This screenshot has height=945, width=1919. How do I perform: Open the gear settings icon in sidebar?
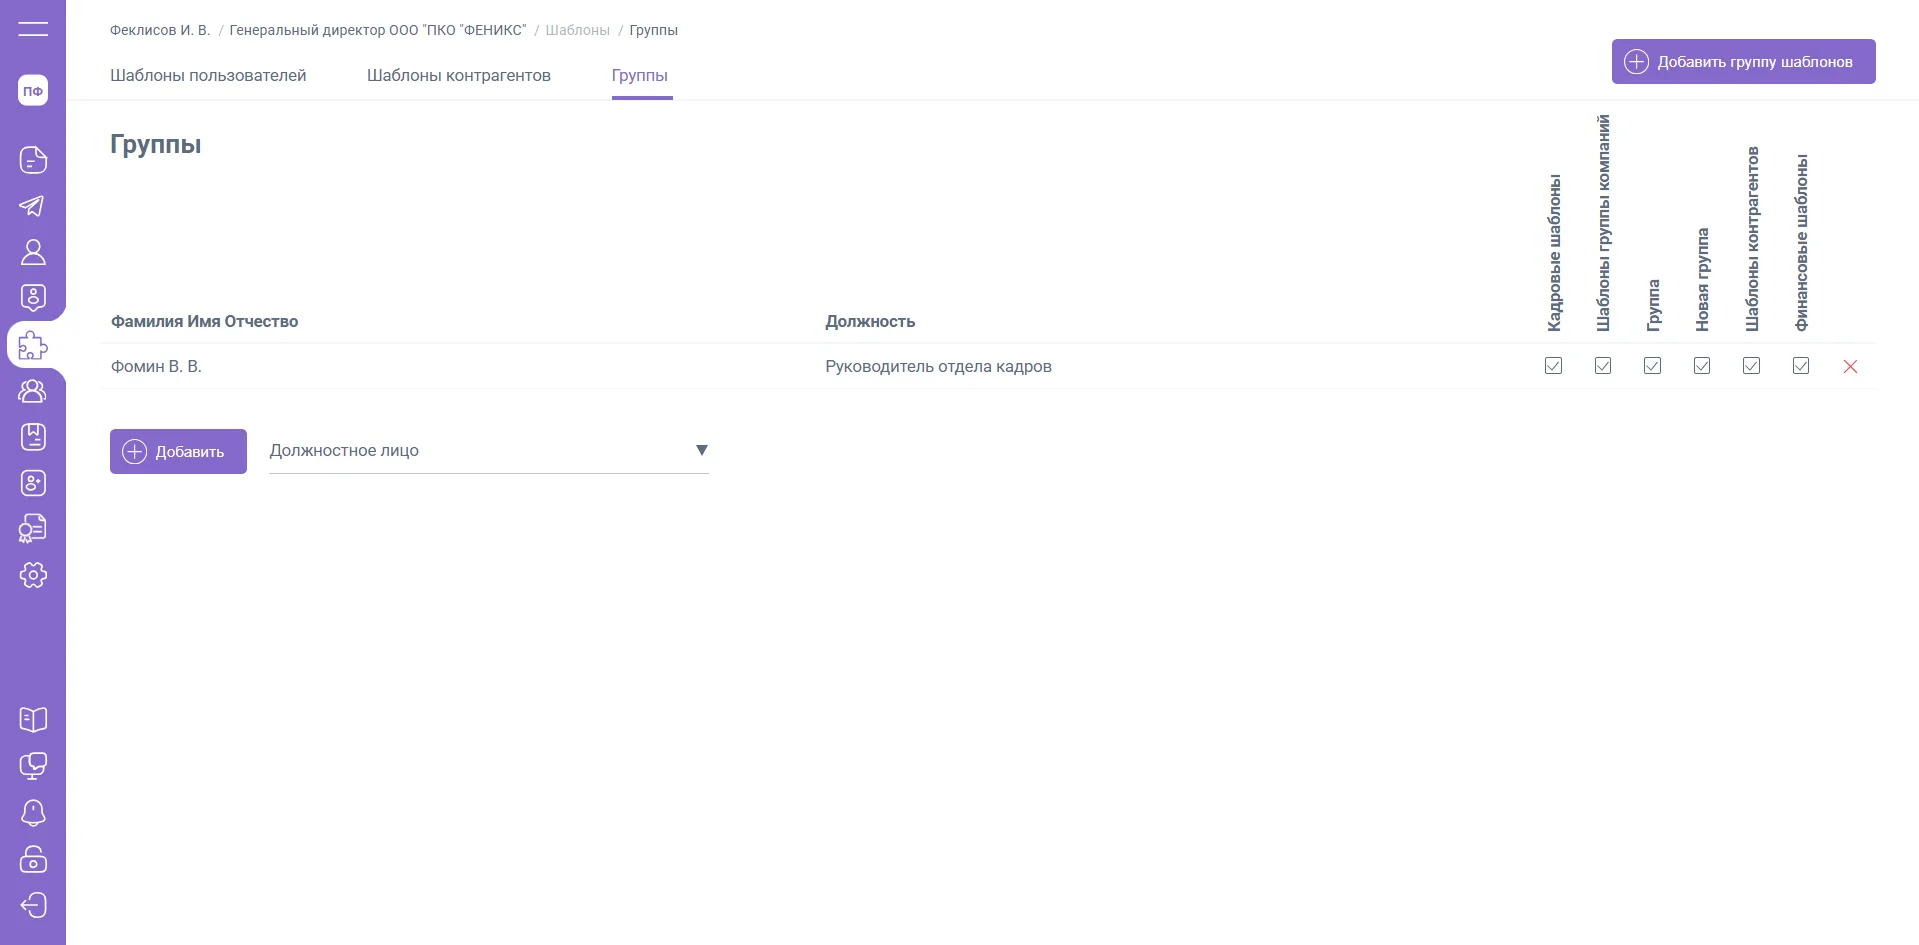[x=33, y=575]
